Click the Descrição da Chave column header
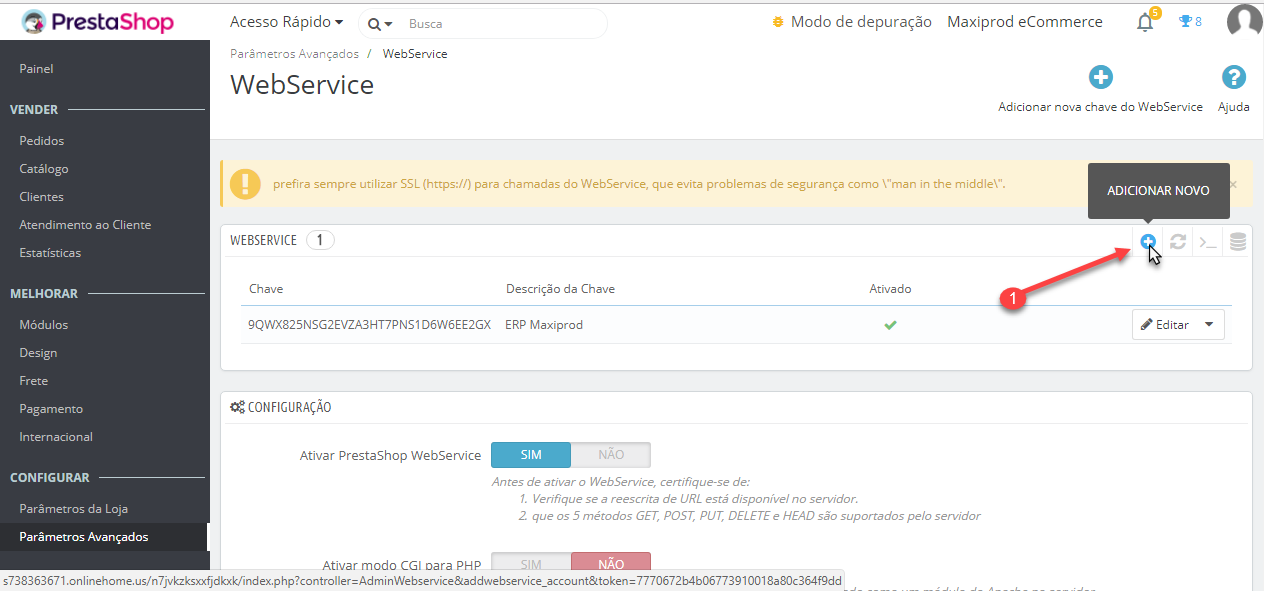Viewport: 1264px width, 591px height. coord(560,289)
